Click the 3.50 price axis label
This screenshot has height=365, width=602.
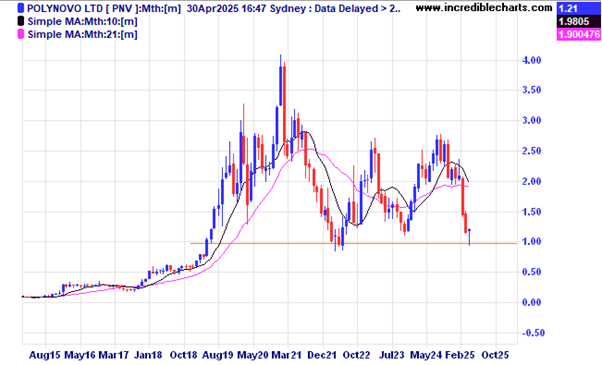tap(531, 90)
